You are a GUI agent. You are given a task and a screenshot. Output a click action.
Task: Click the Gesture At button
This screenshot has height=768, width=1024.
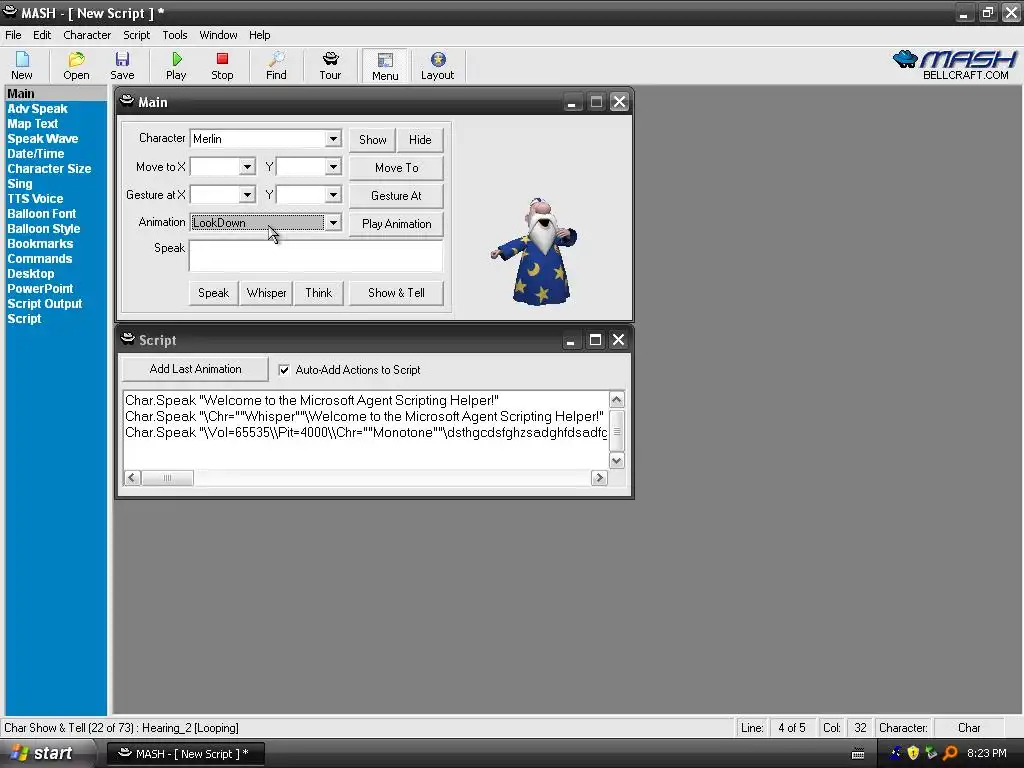tap(396, 196)
